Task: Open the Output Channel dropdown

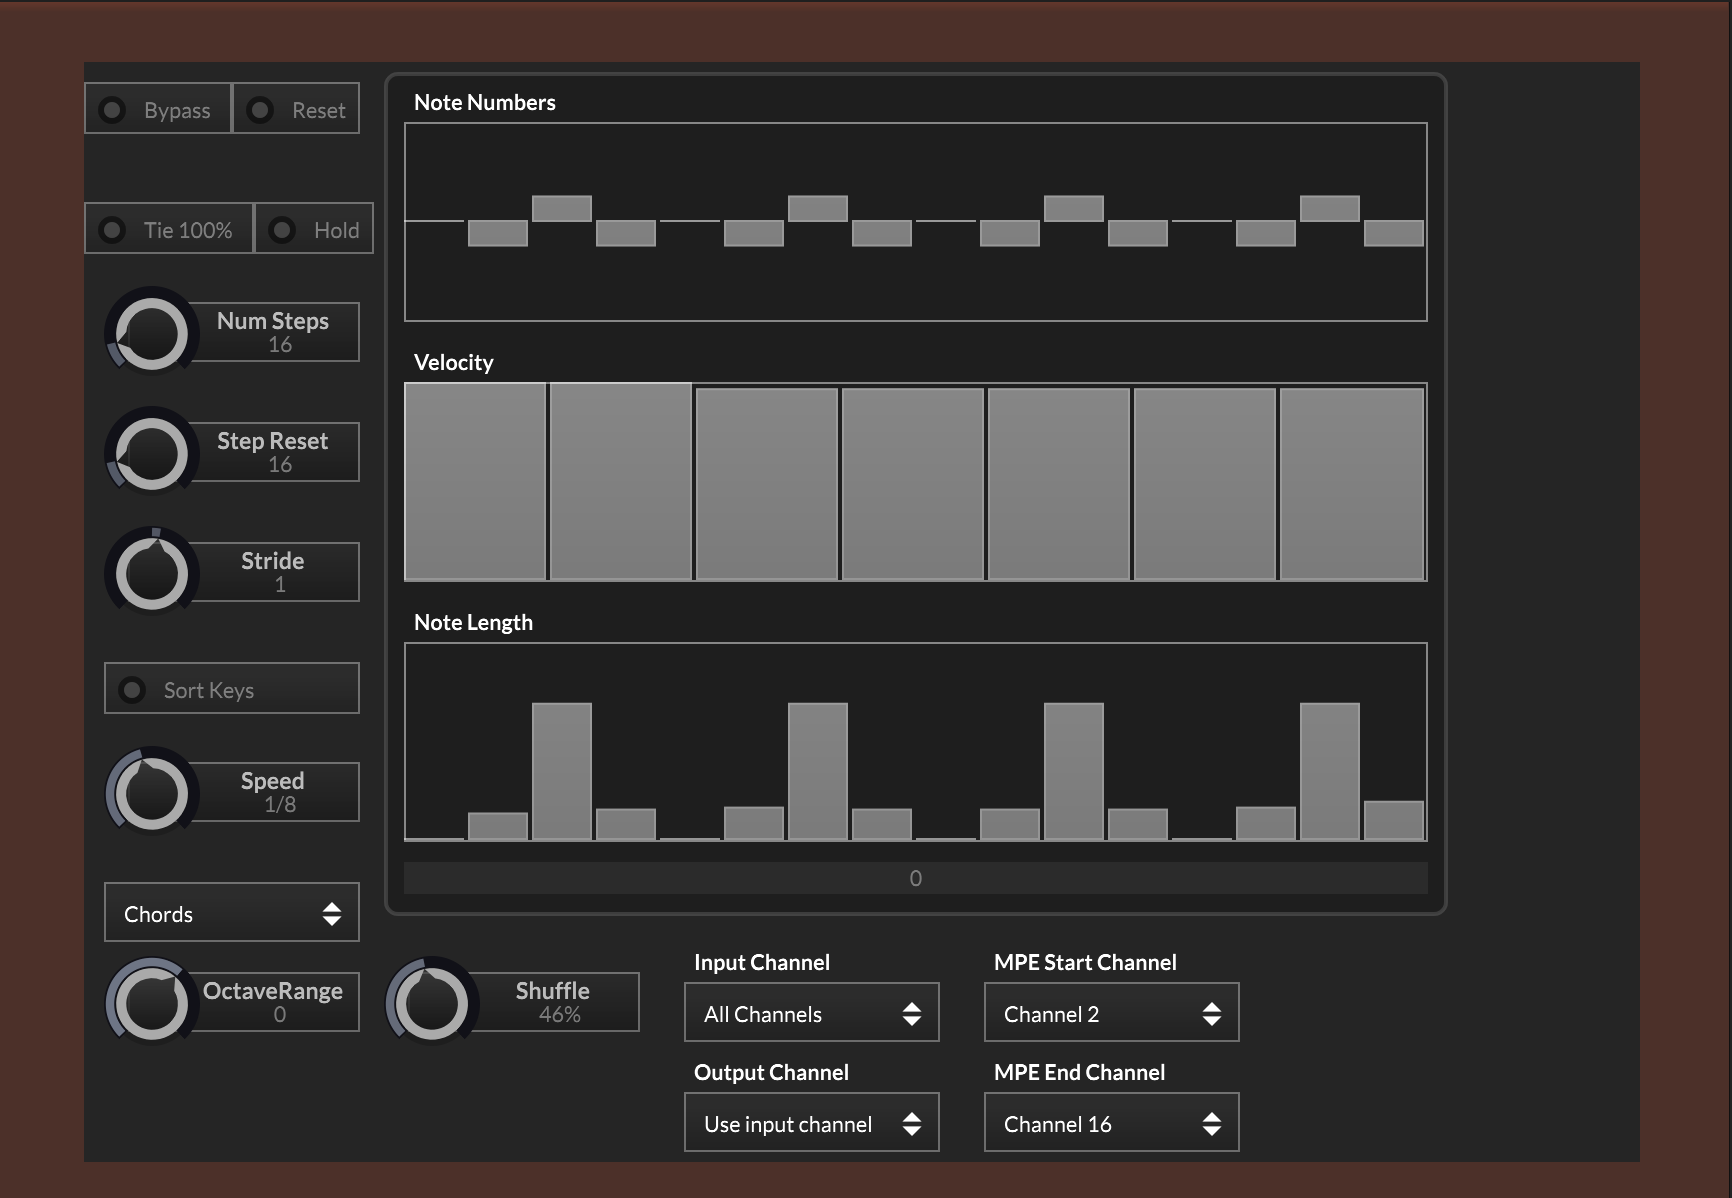Action: point(812,1122)
